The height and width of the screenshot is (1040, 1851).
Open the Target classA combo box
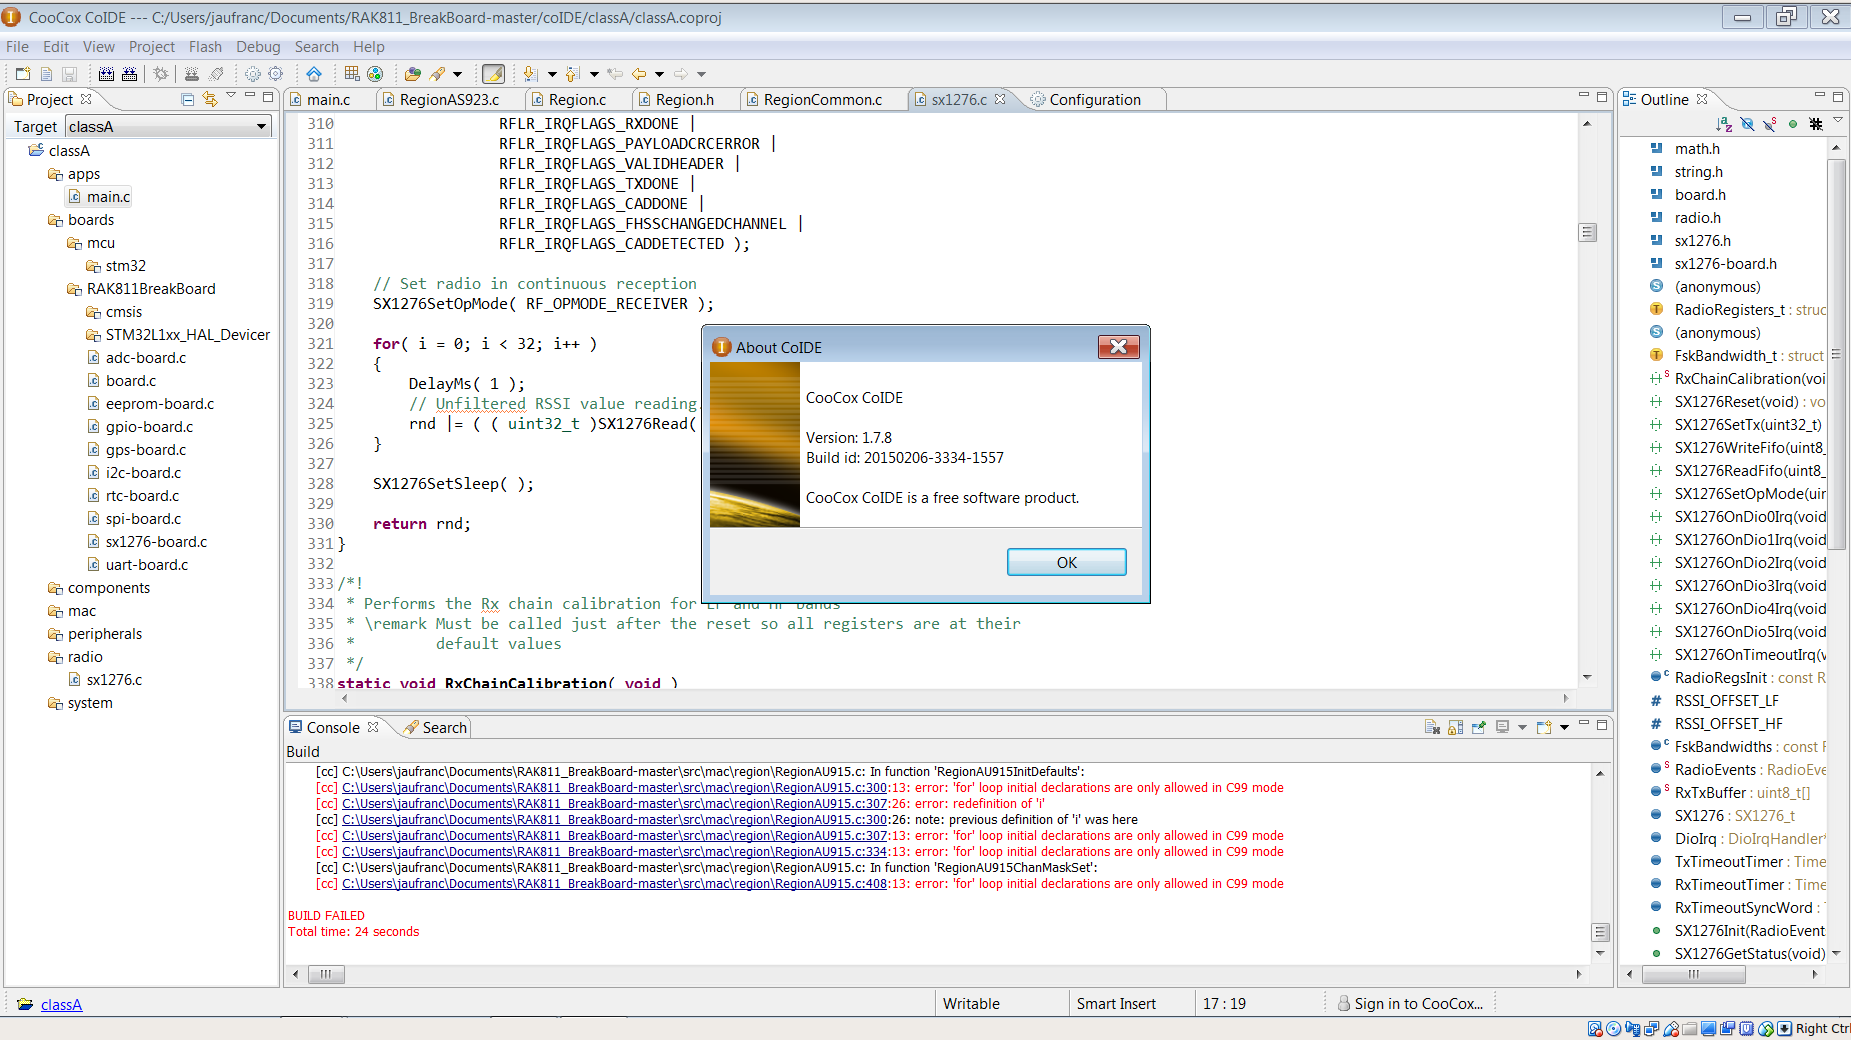pos(169,127)
